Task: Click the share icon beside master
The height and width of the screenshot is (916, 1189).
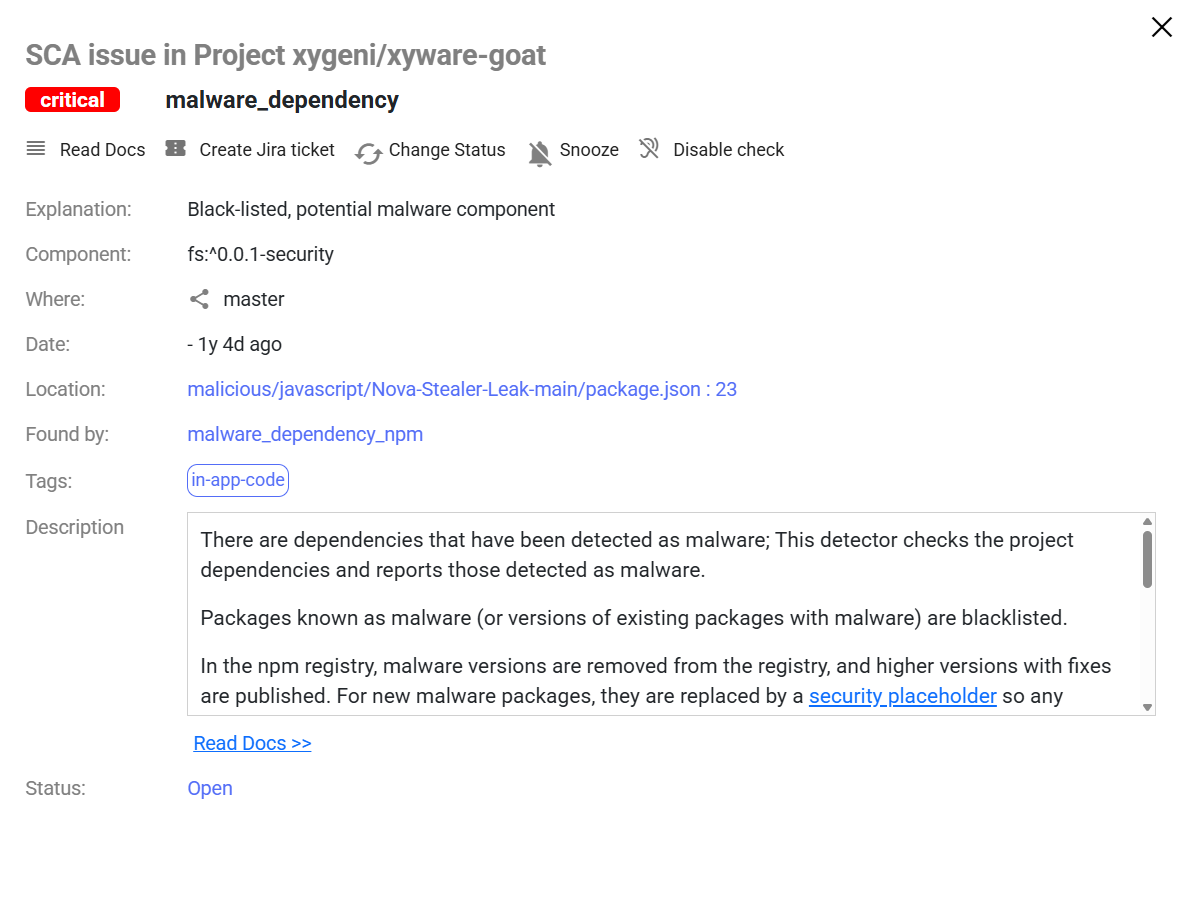Action: point(200,299)
